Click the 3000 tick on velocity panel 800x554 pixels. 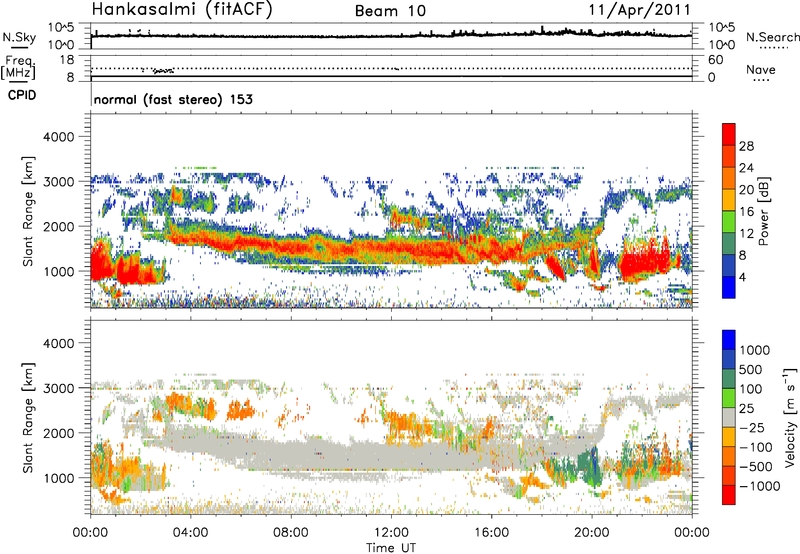[x=59, y=388]
